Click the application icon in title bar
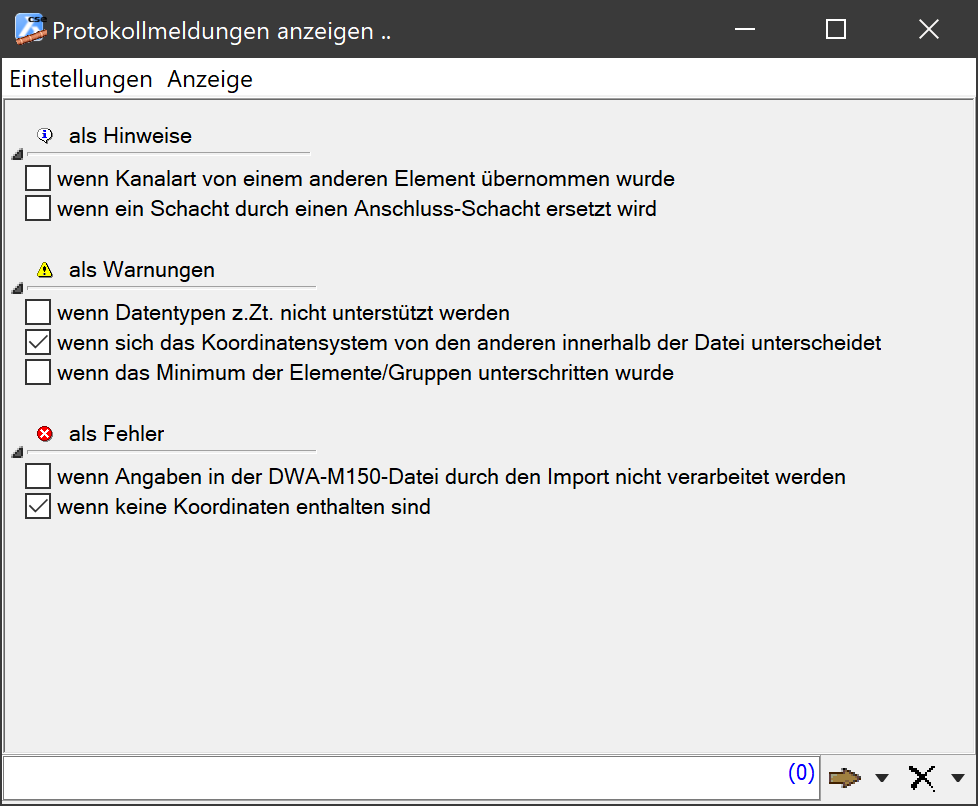The image size is (978, 806). 30,30
